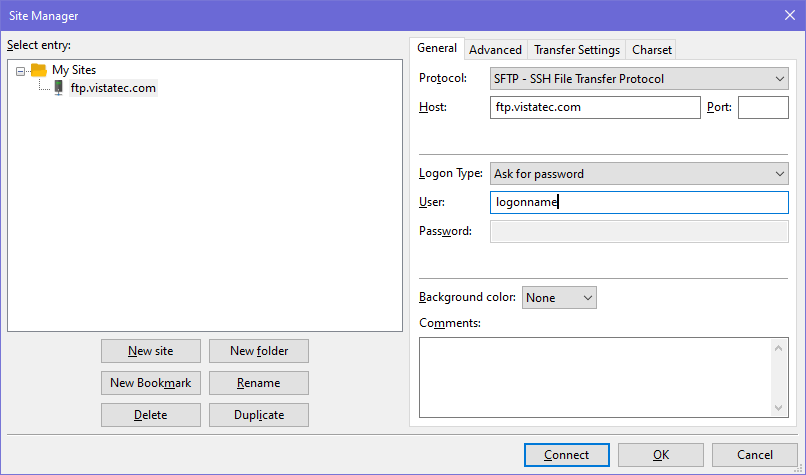Click into the Port field
The width and height of the screenshot is (806, 475).
coord(763,107)
